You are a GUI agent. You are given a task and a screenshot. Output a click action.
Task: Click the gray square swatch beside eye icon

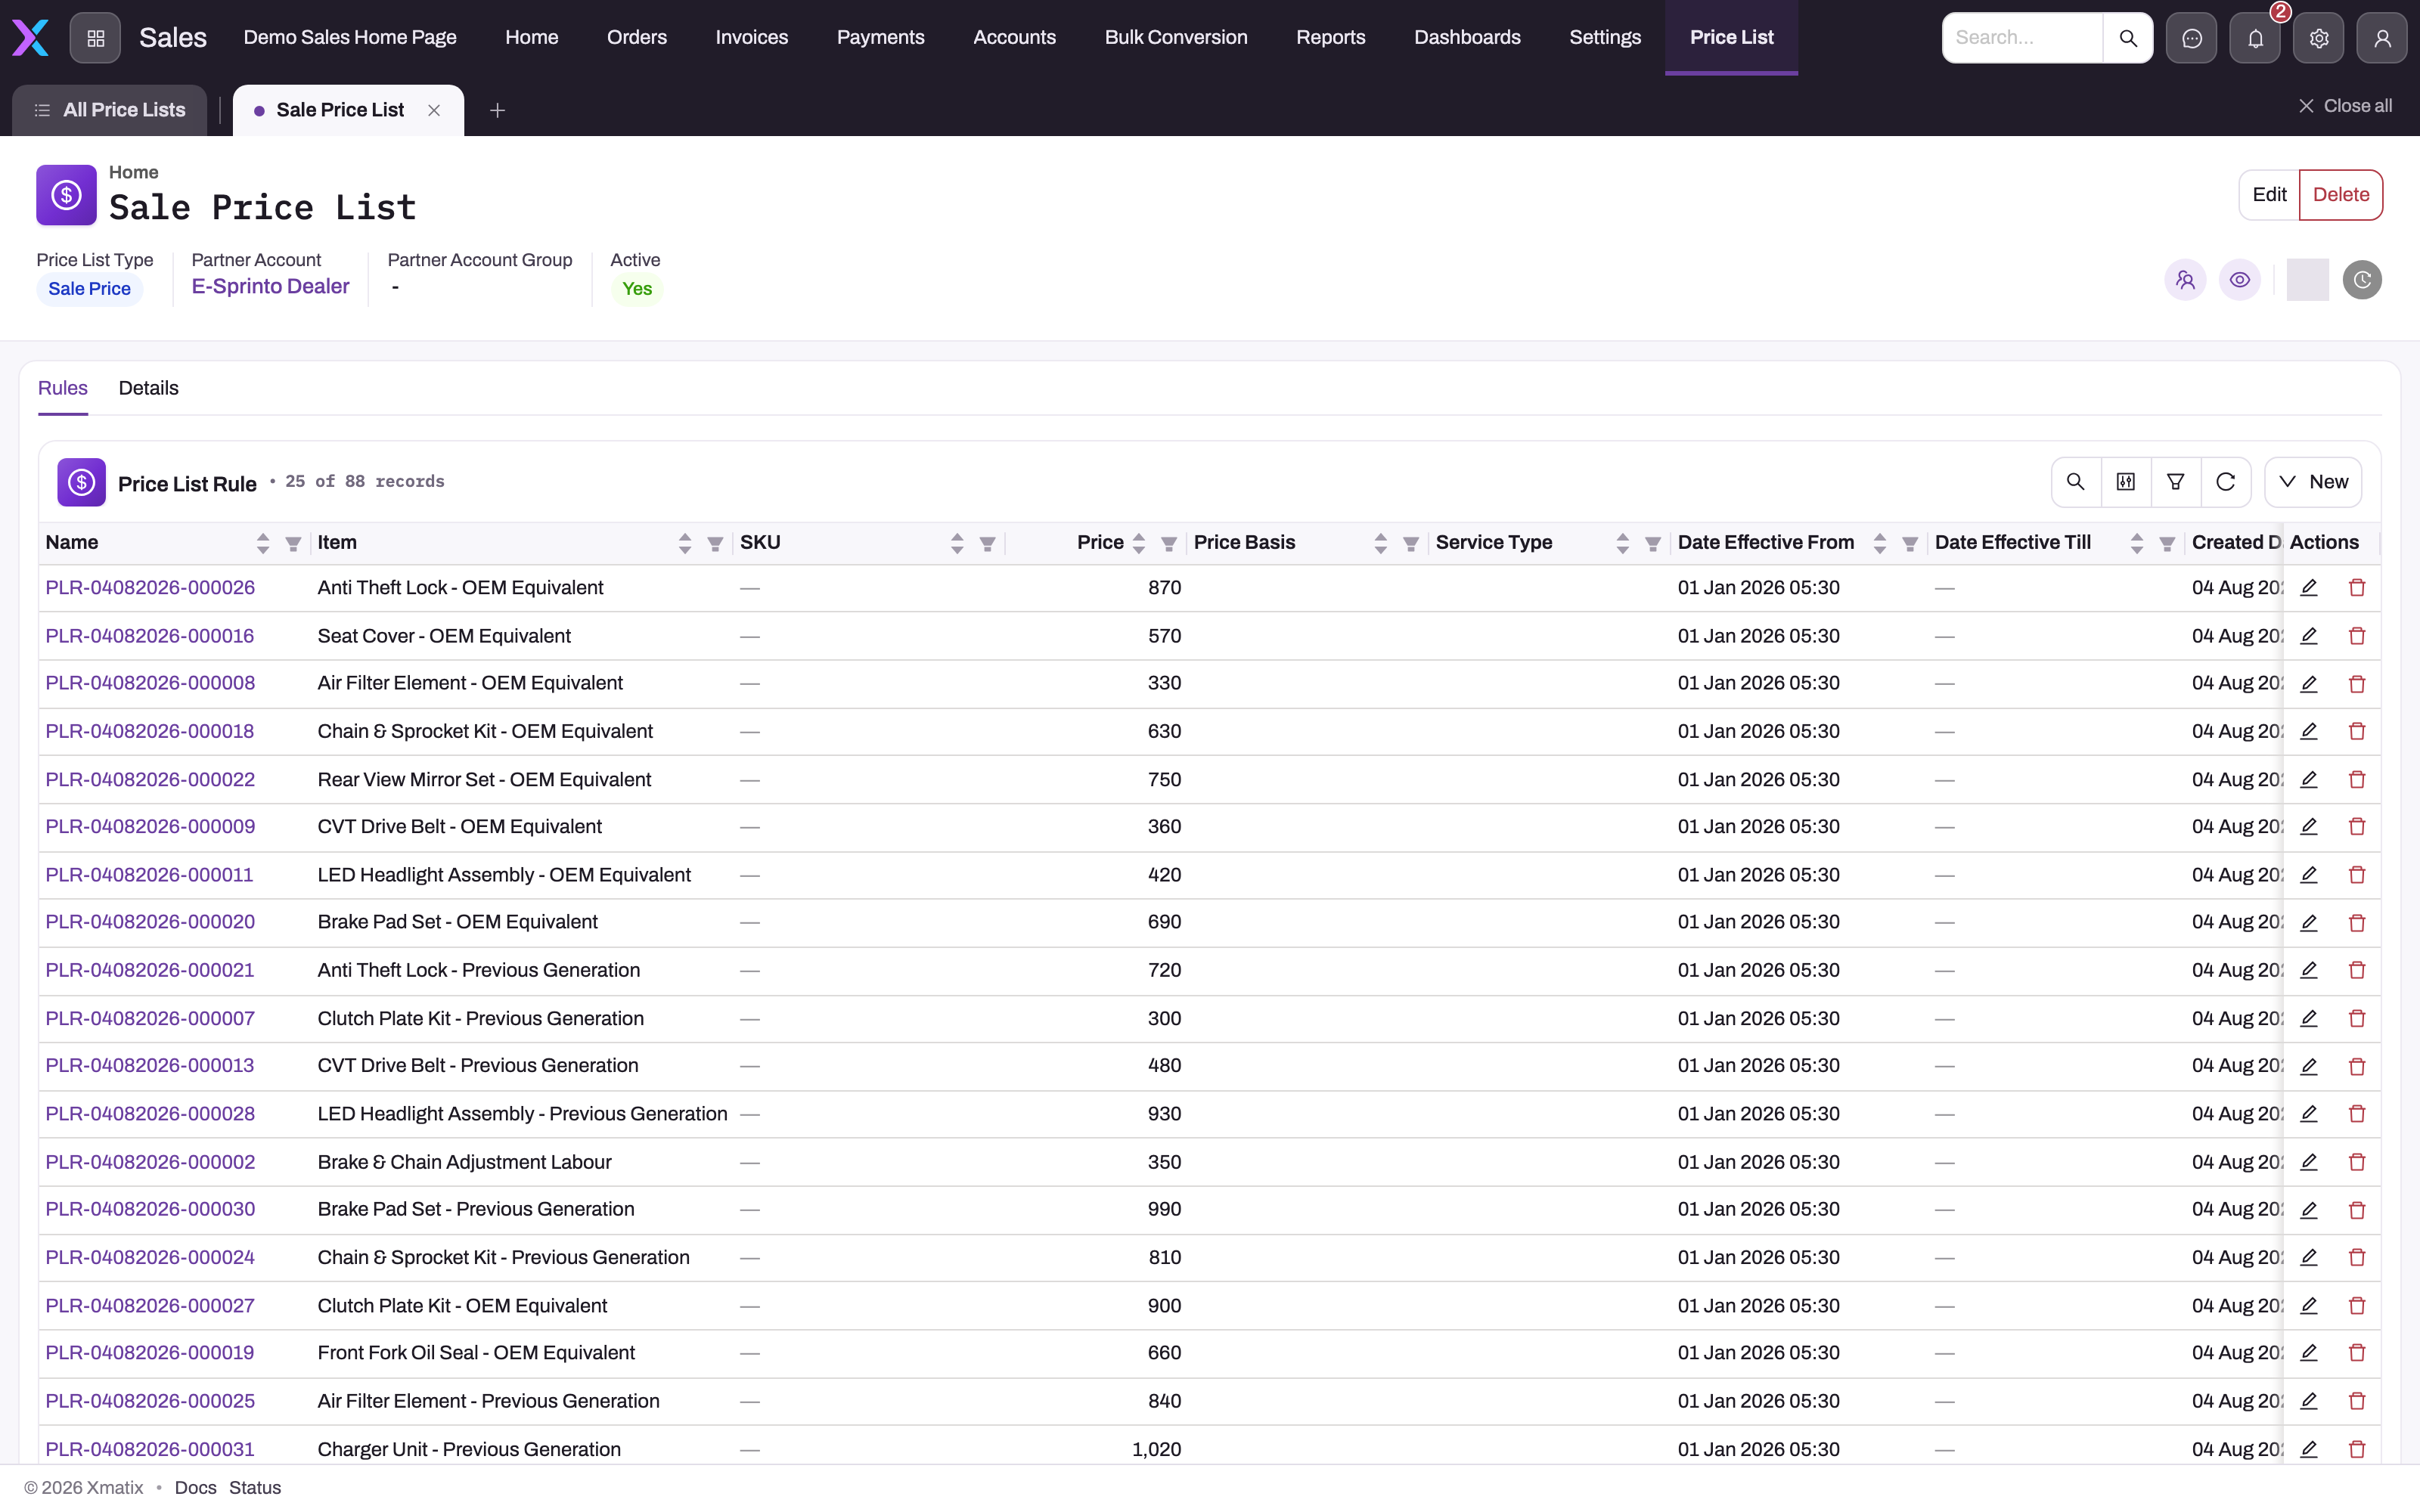(2307, 280)
